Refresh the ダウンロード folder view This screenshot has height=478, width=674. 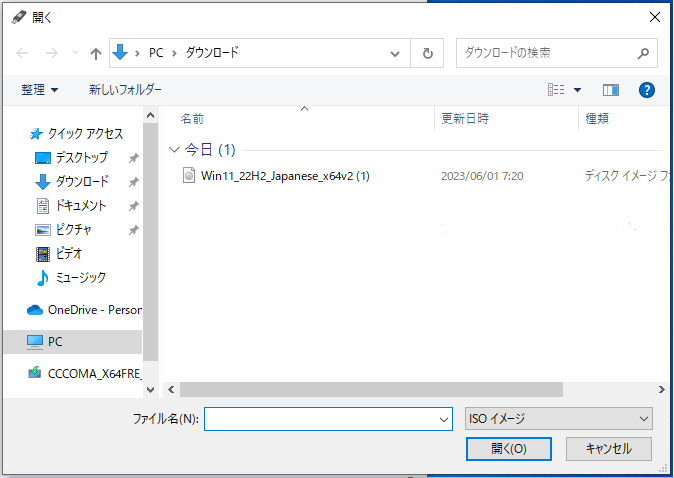(427, 53)
